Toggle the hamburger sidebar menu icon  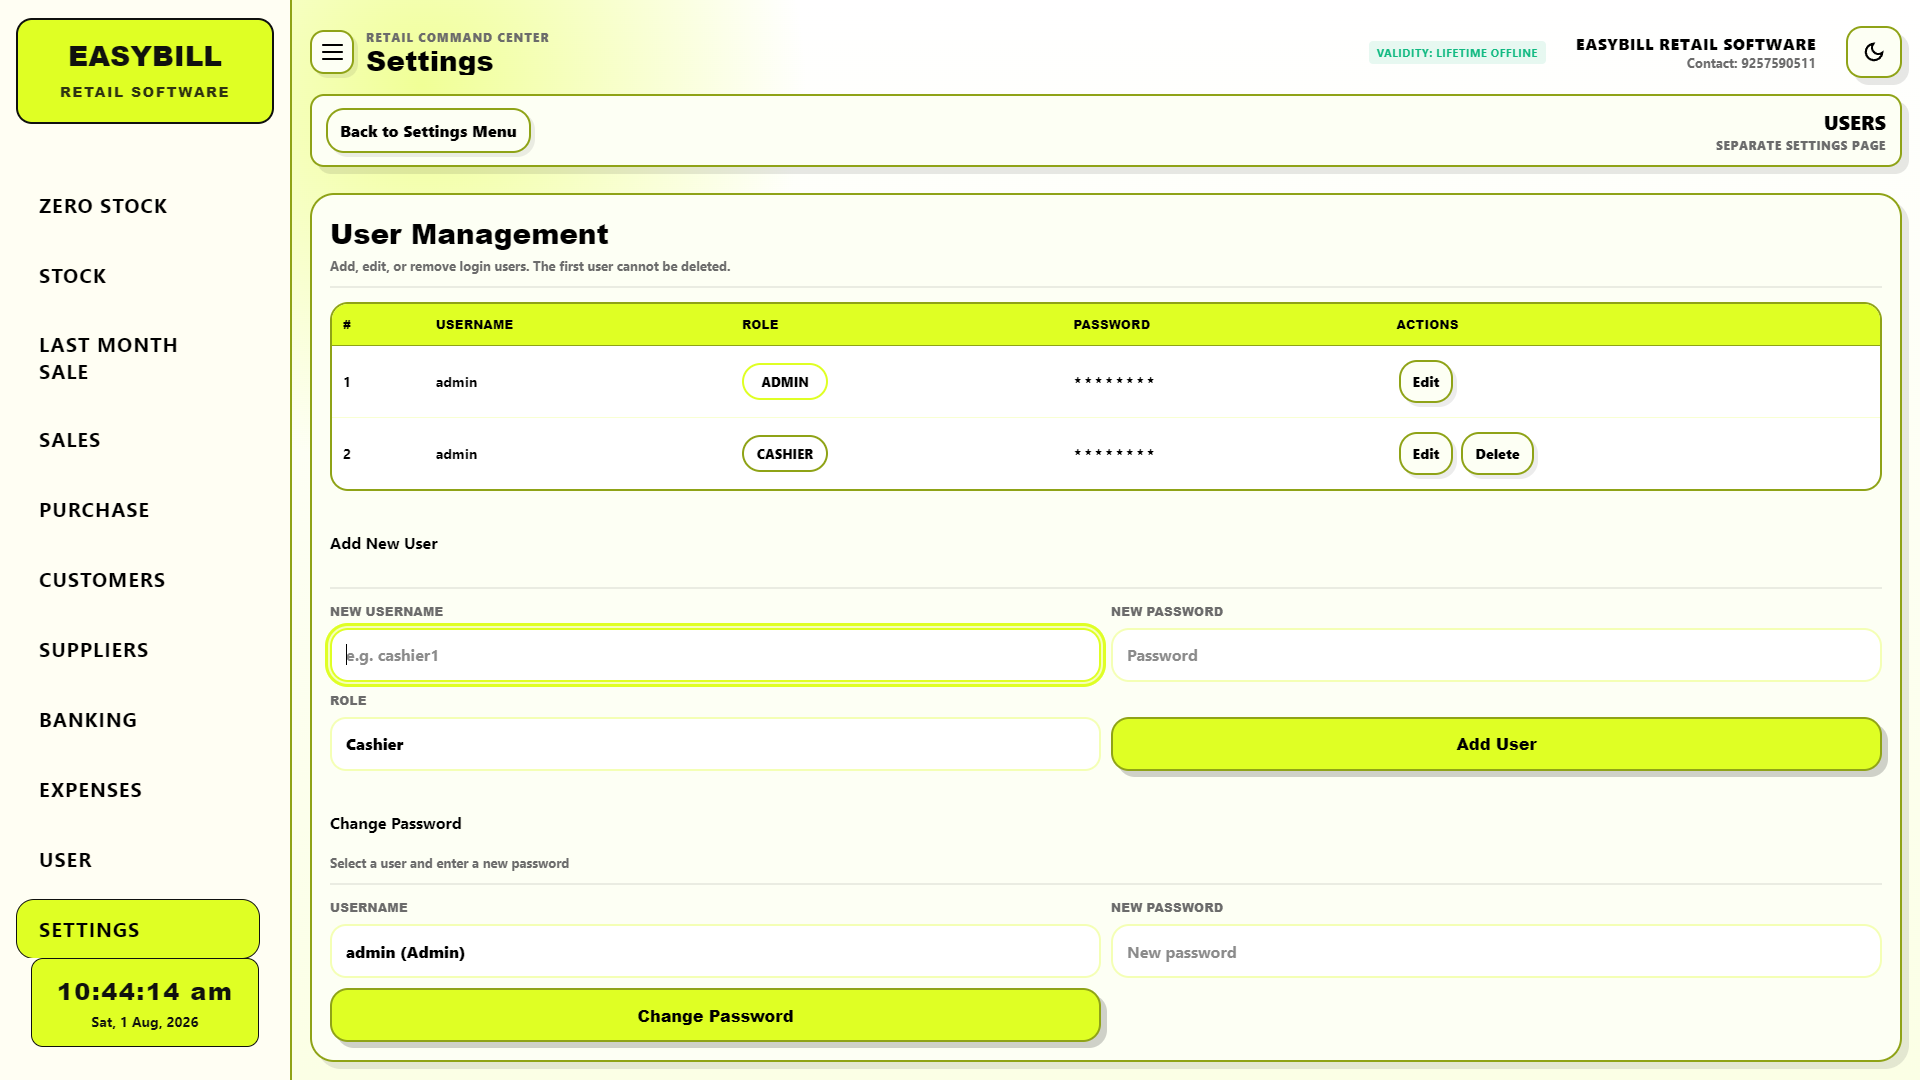332,52
